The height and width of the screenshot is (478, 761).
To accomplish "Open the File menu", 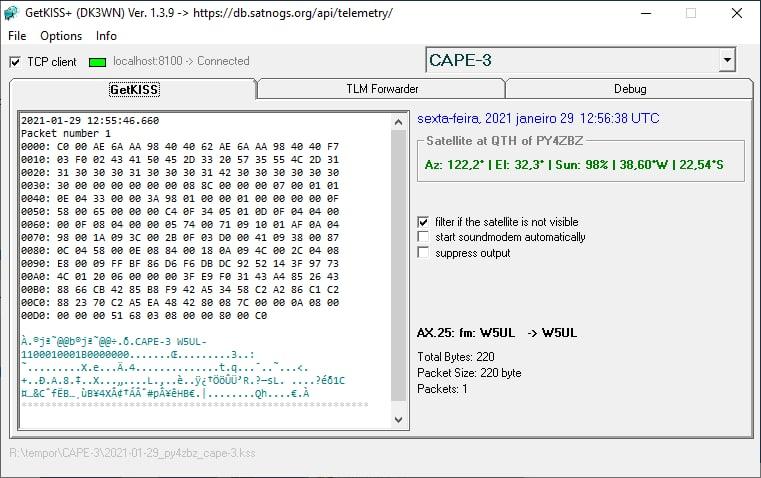I will [17, 36].
